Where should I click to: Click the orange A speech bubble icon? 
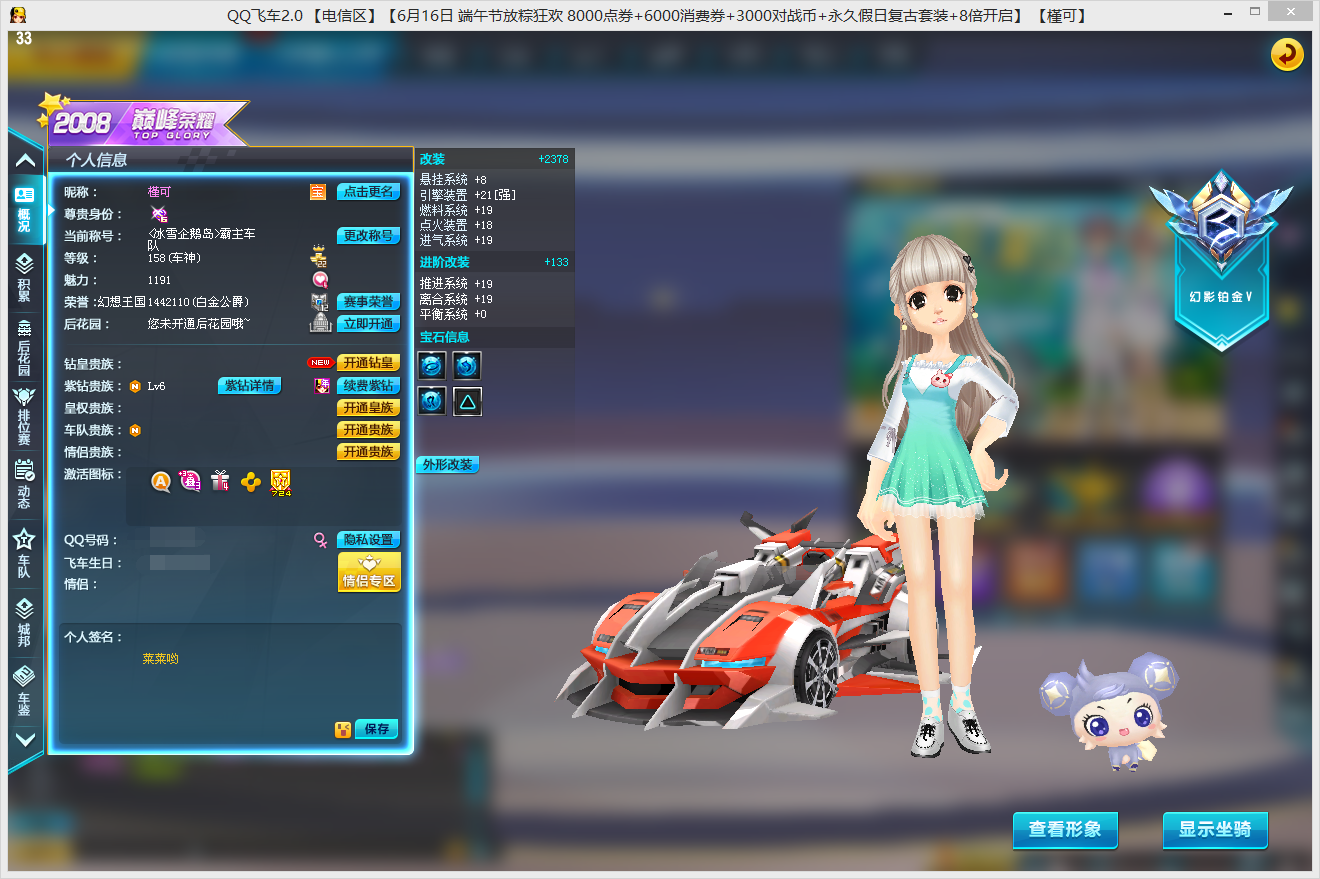161,482
